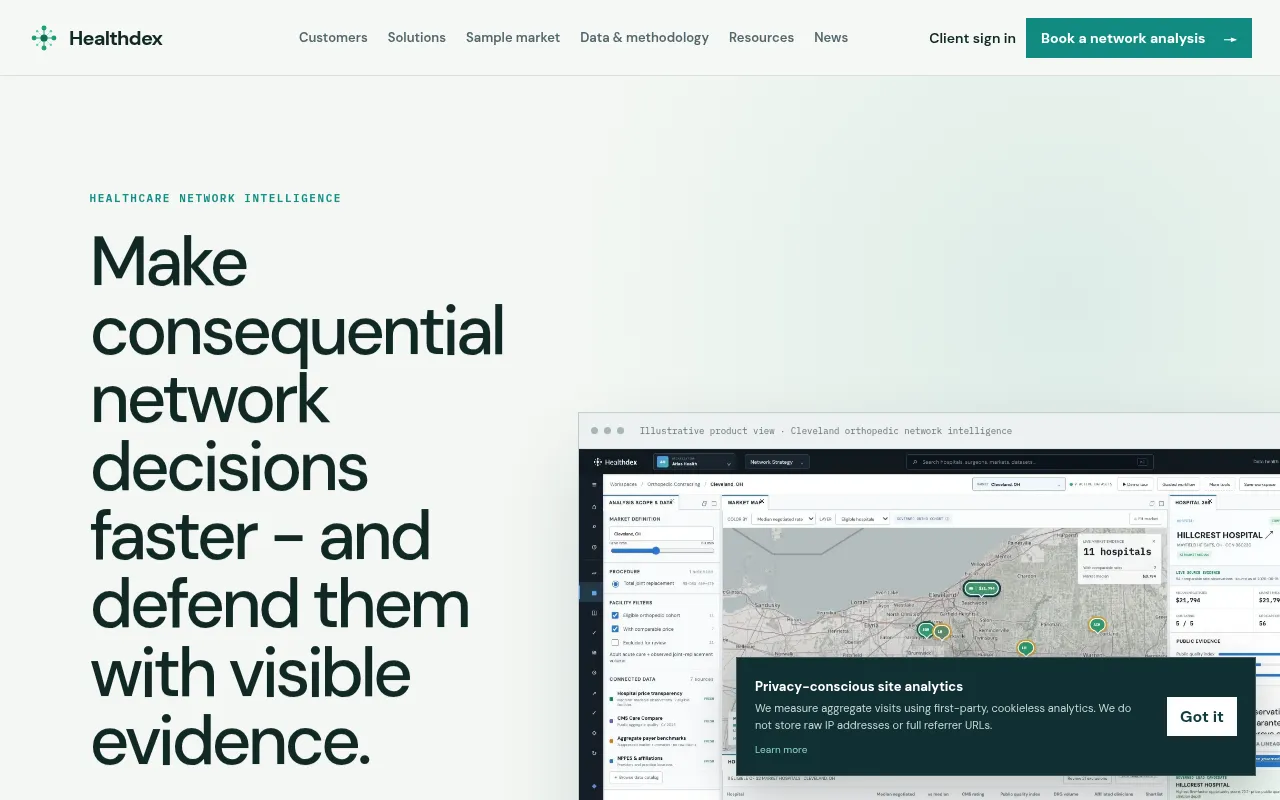
Task: Open the Cleveland, OH market selector dropdown
Action: (1019, 484)
